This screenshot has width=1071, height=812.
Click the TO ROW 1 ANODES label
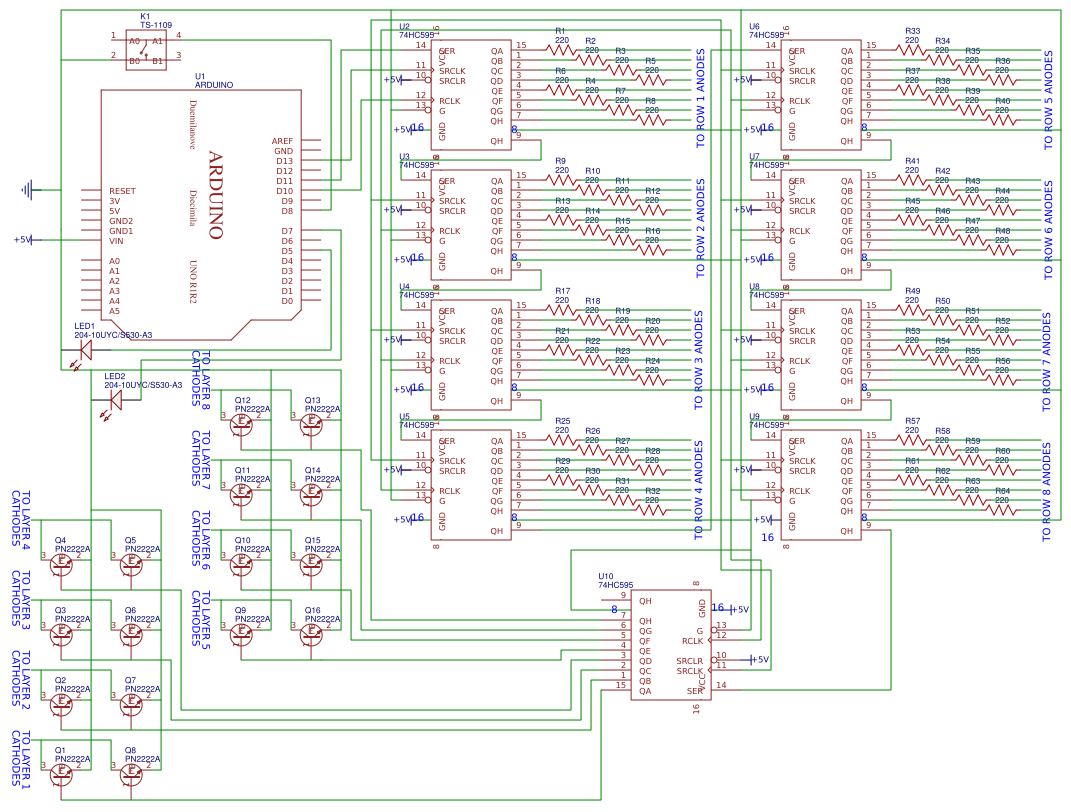pyautogui.click(x=700, y=98)
